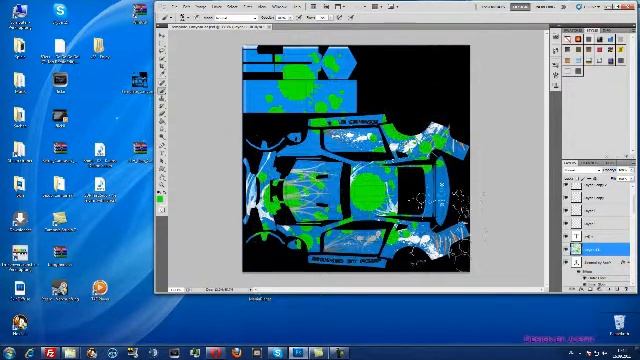The height and width of the screenshot is (360, 640).
Task: Select the Path Selection tool
Action: coord(162,161)
